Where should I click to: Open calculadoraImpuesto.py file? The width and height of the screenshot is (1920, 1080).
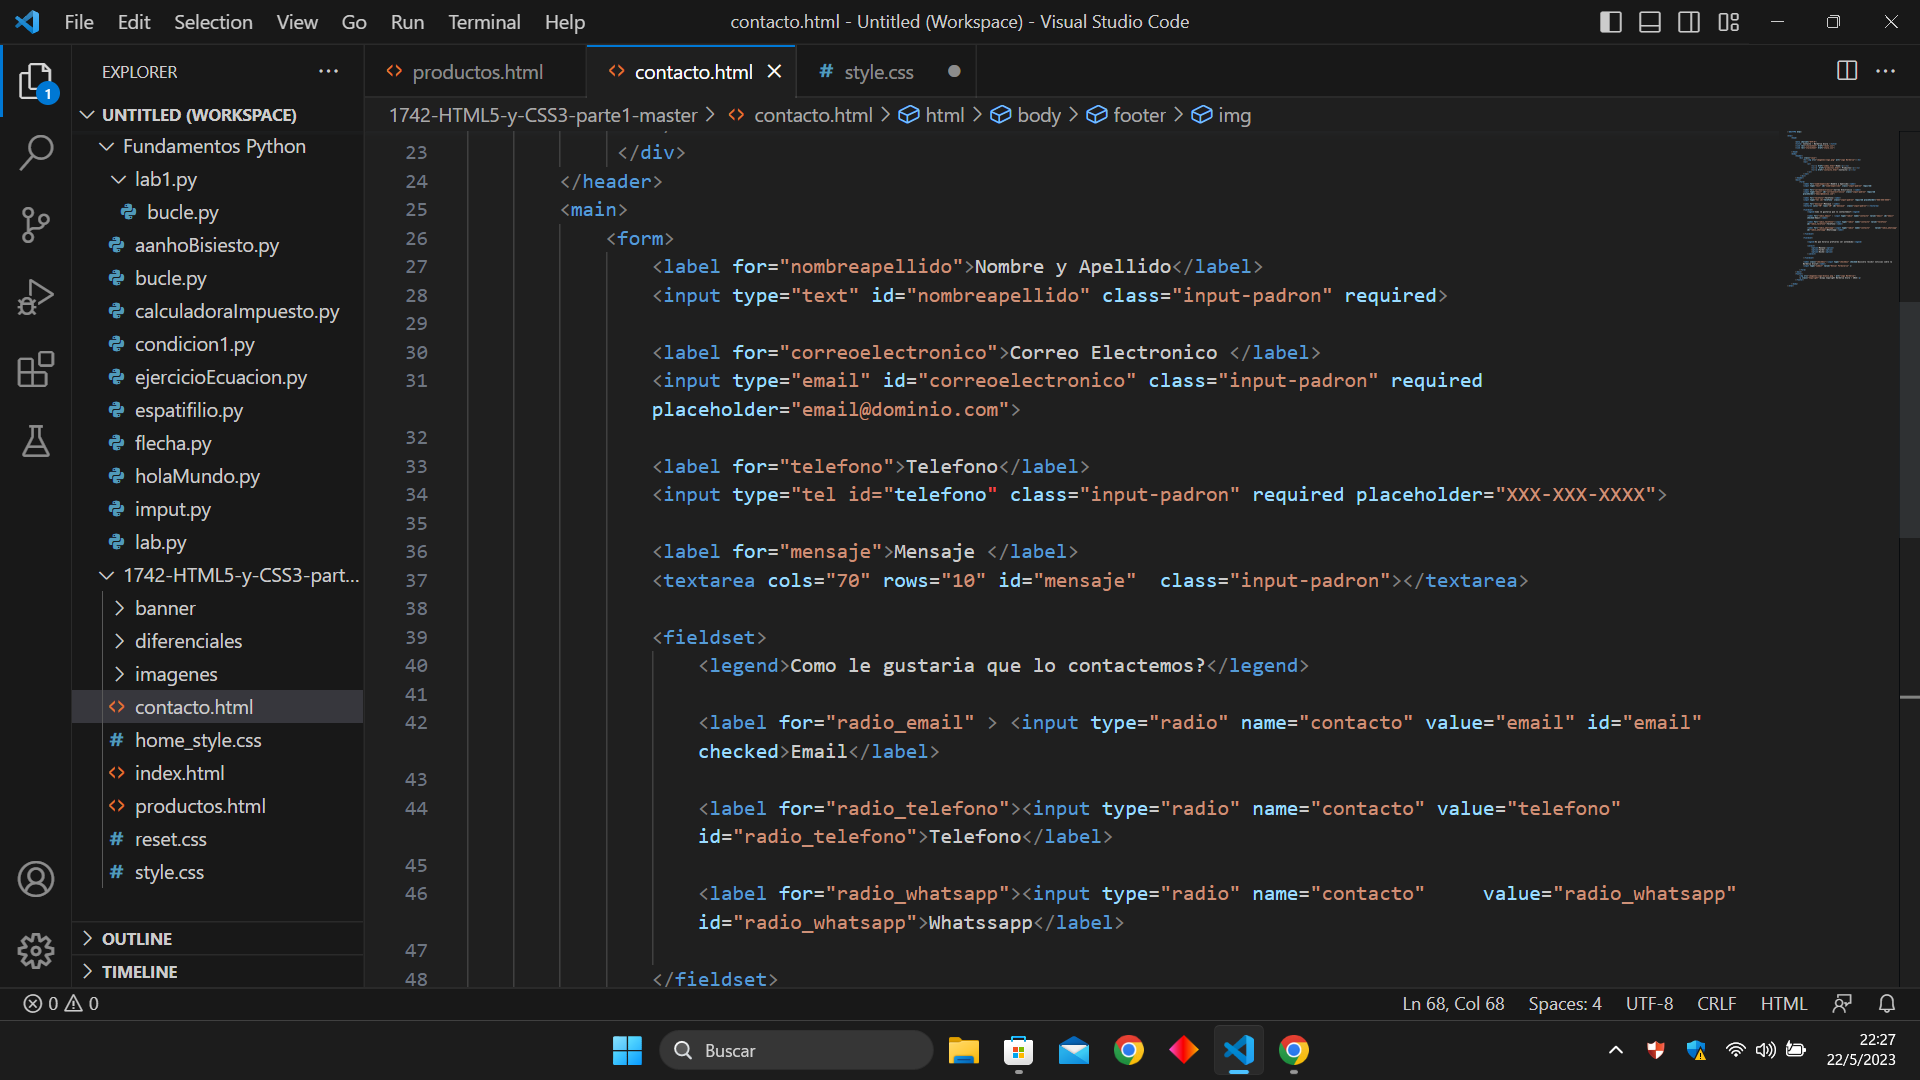coord(237,311)
